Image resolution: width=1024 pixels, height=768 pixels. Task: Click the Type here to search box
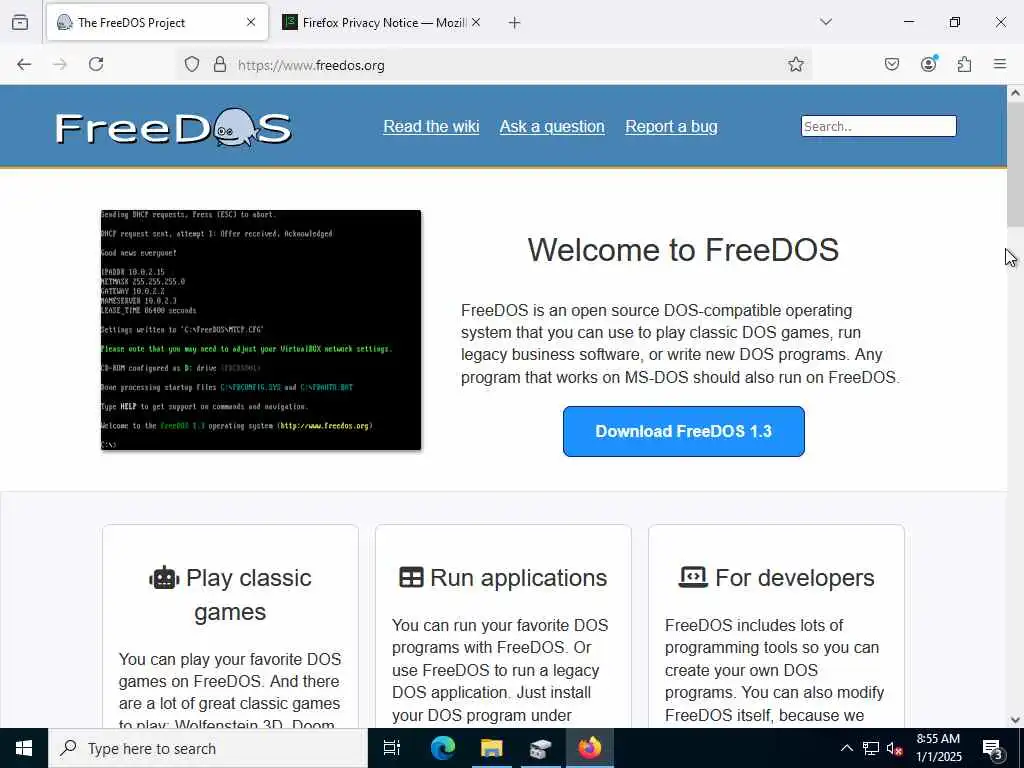click(x=208, y=748)
